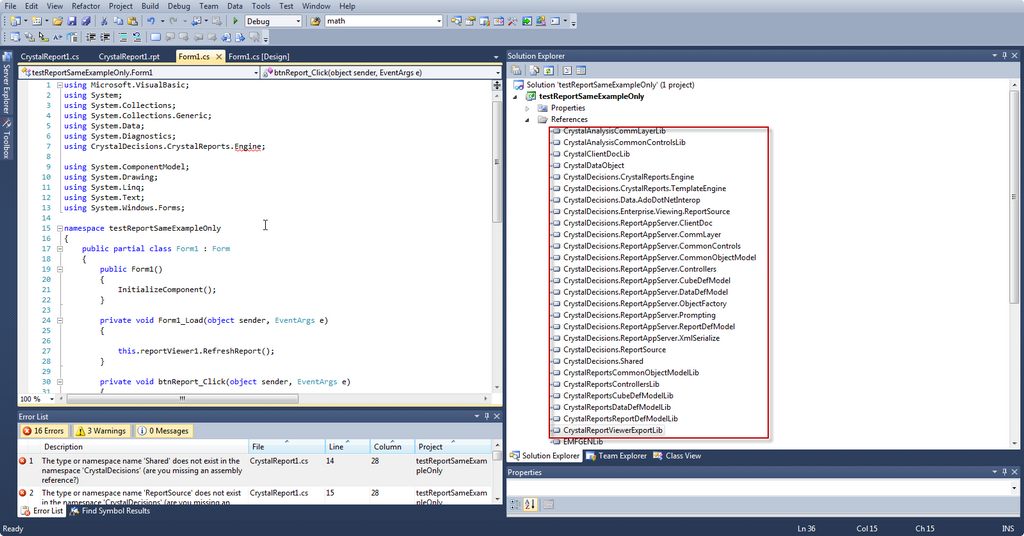Viewport: 1024px width, 536px height.
Task: Click the Copy icon in toolbar
Action: (x=118, y=21)
